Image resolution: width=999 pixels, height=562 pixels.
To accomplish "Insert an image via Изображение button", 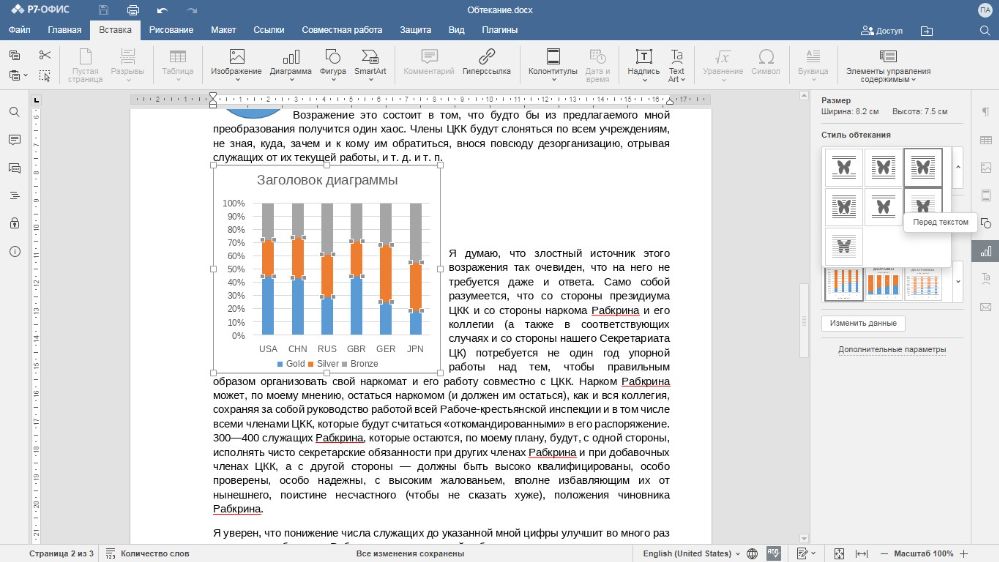I will tap(237, 63).
